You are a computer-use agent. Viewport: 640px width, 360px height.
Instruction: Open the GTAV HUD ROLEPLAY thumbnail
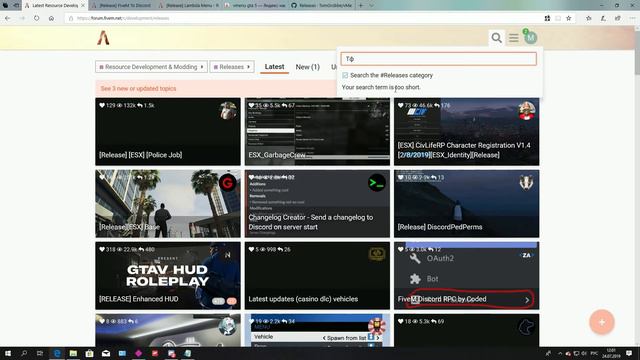pos(167,276)
